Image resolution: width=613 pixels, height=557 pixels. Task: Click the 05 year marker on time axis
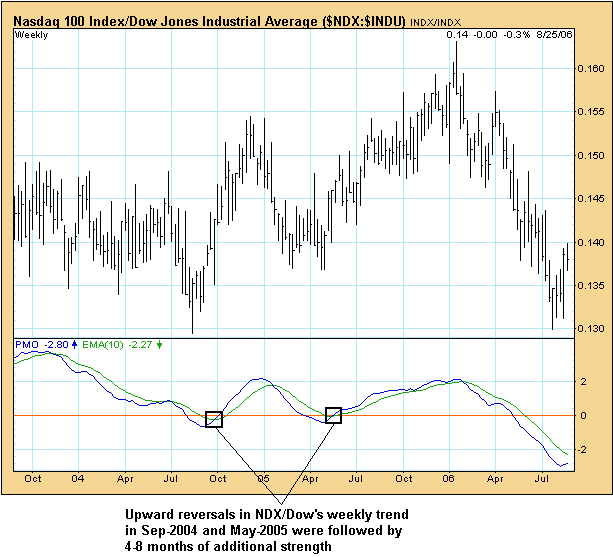[265, 480]
